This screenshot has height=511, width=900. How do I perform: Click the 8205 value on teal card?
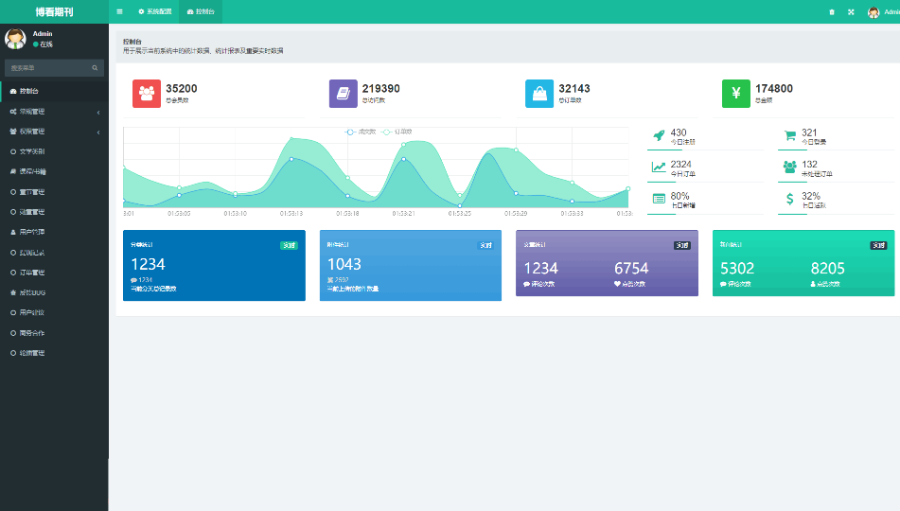click(828, 268)
